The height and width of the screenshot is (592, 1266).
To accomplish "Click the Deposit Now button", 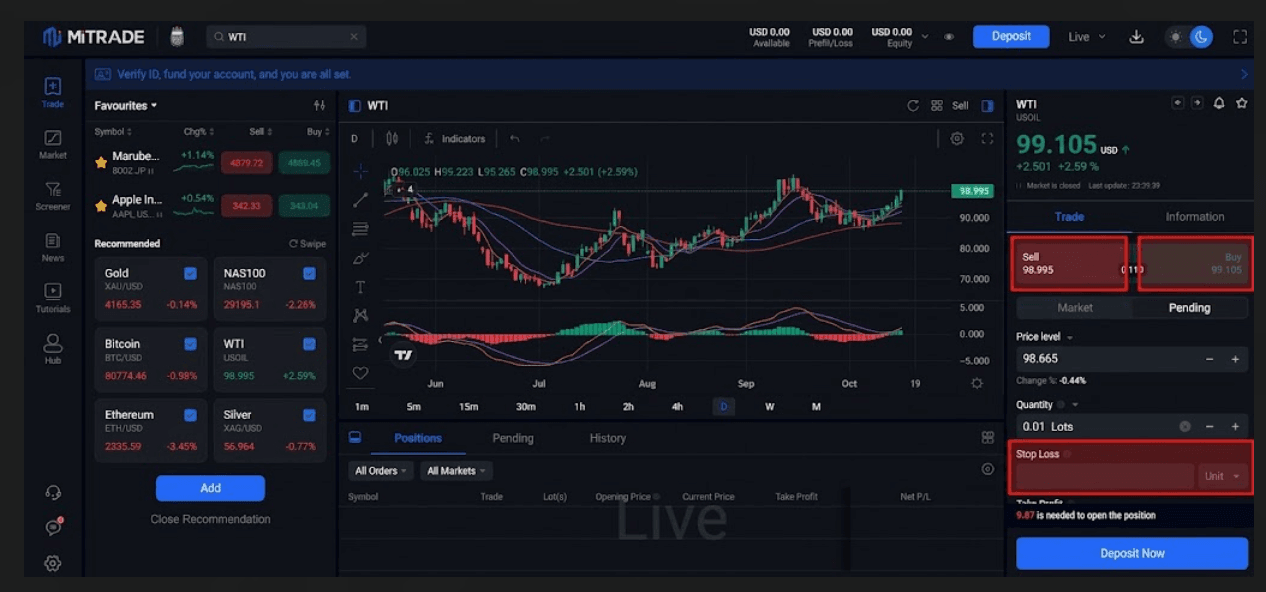I will 1132,553.
